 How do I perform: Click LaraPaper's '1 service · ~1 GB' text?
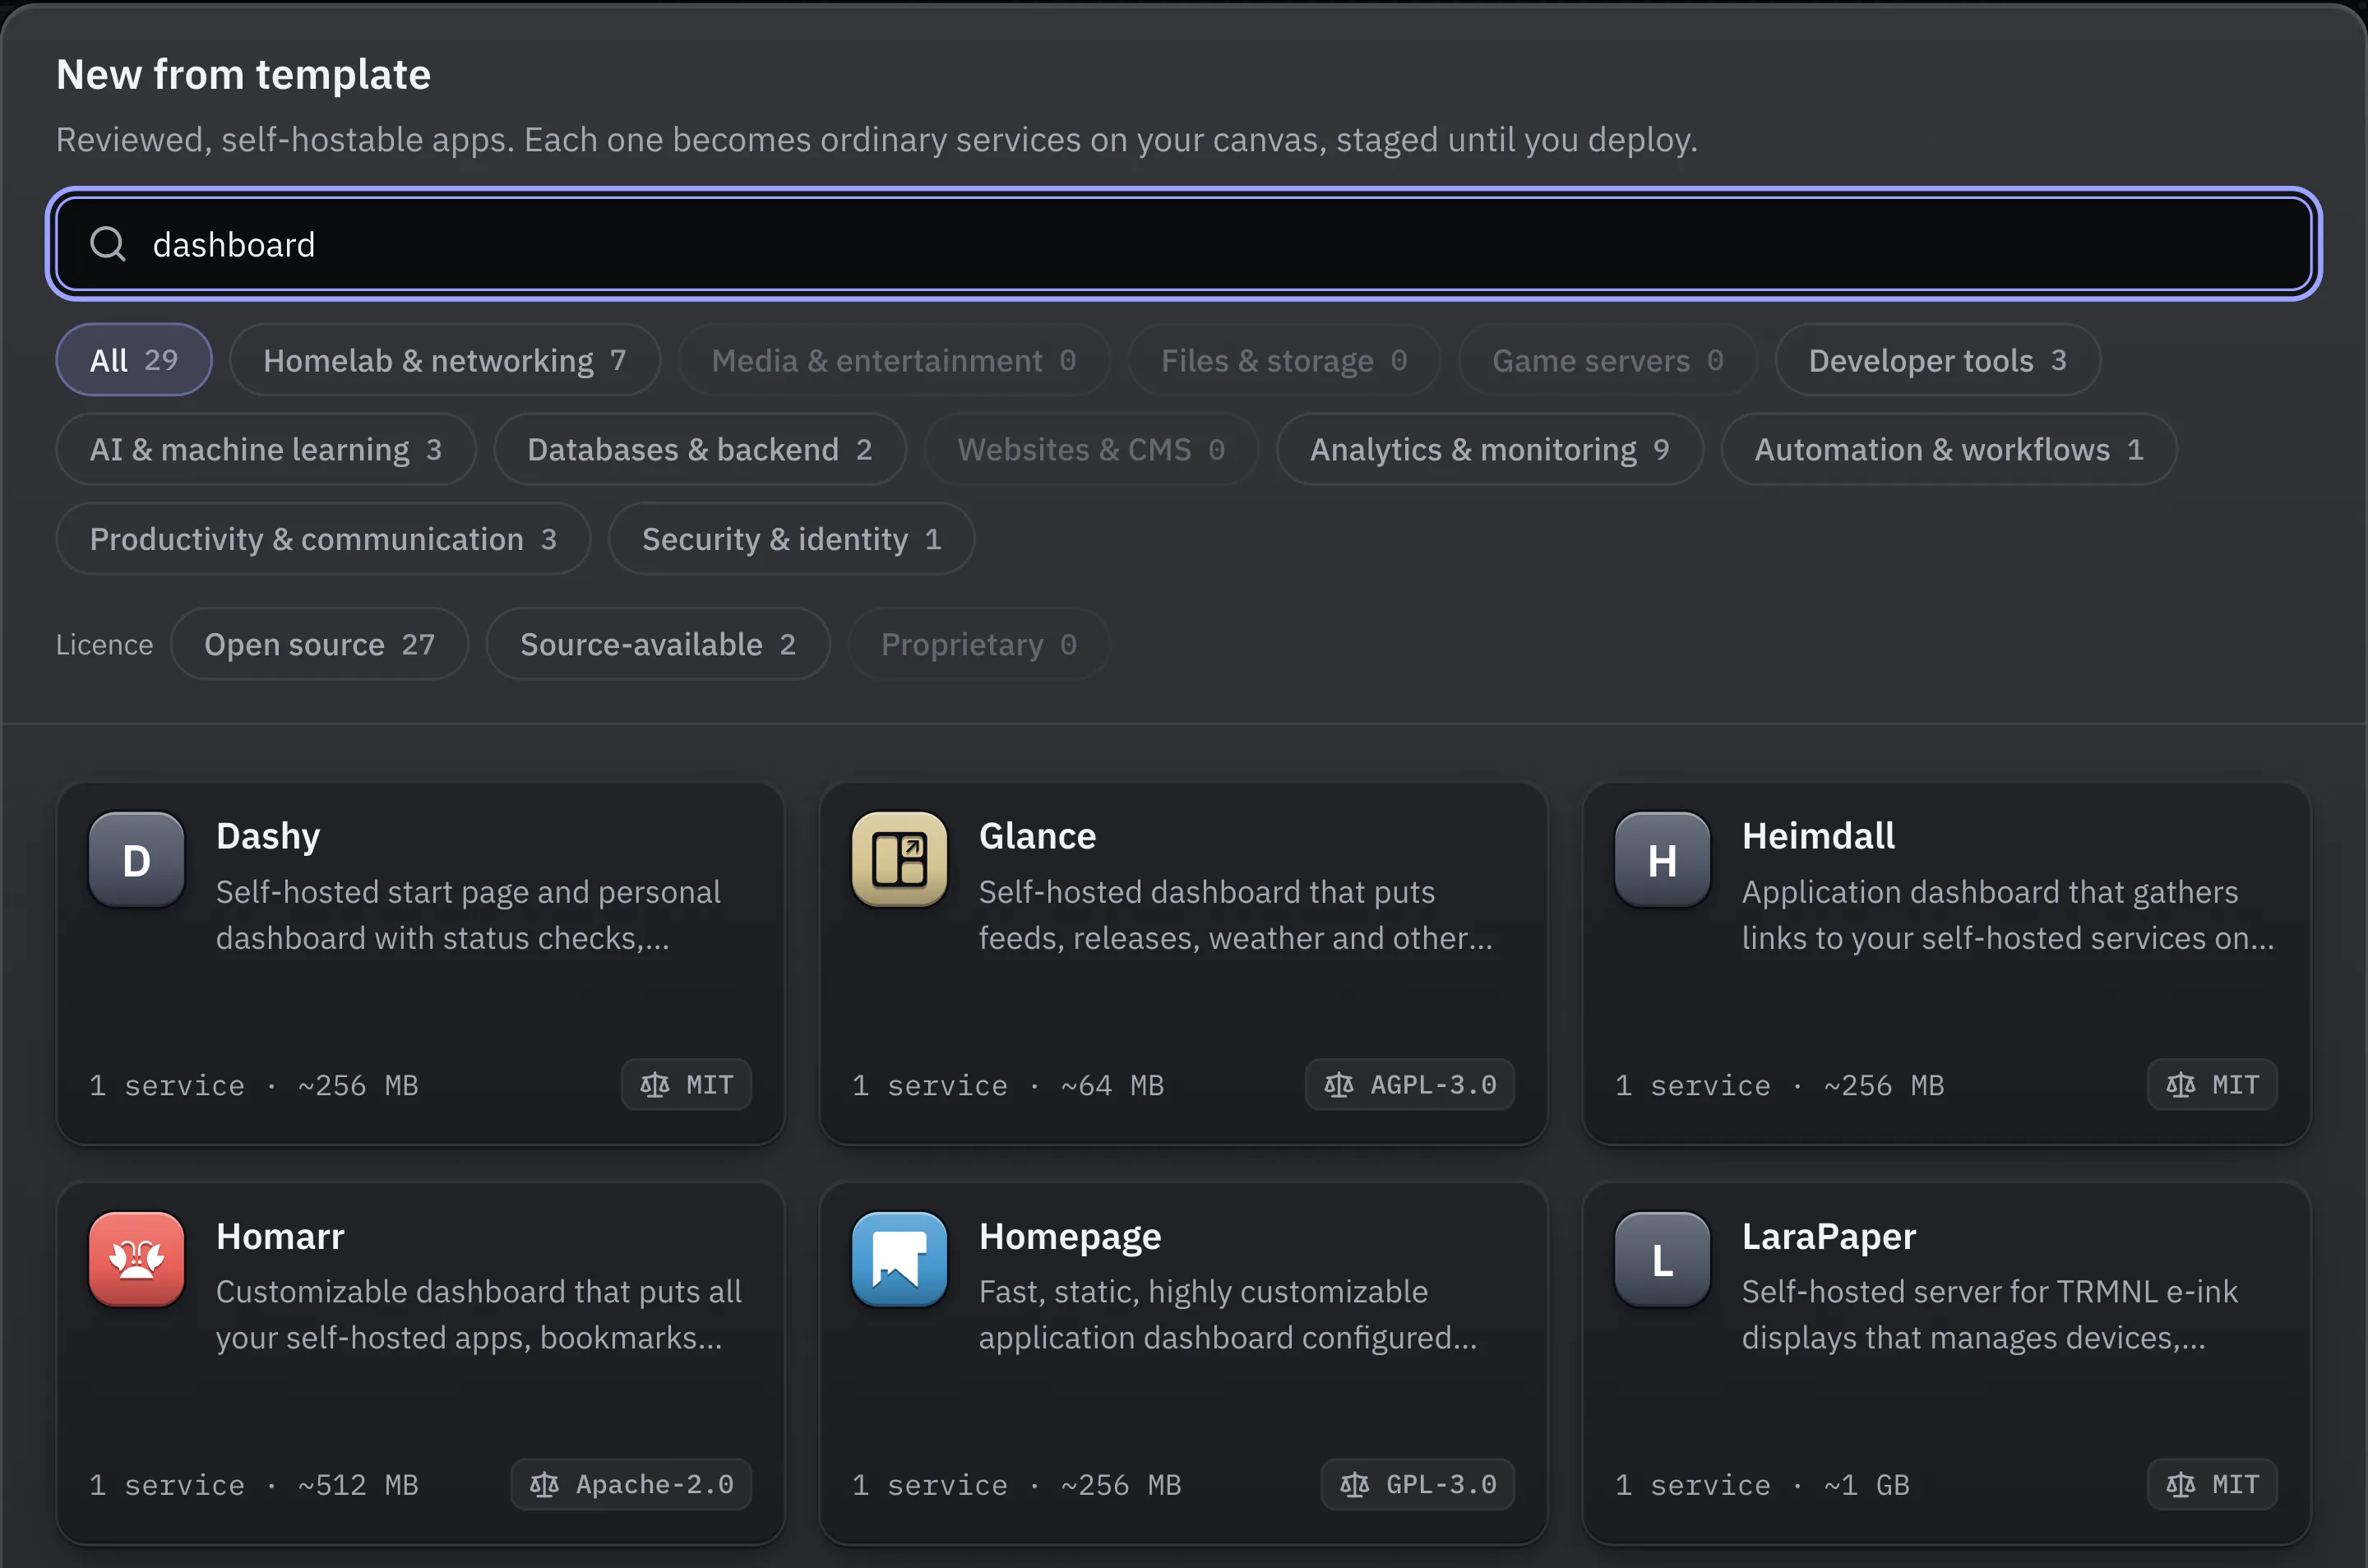point(1763,1485)
